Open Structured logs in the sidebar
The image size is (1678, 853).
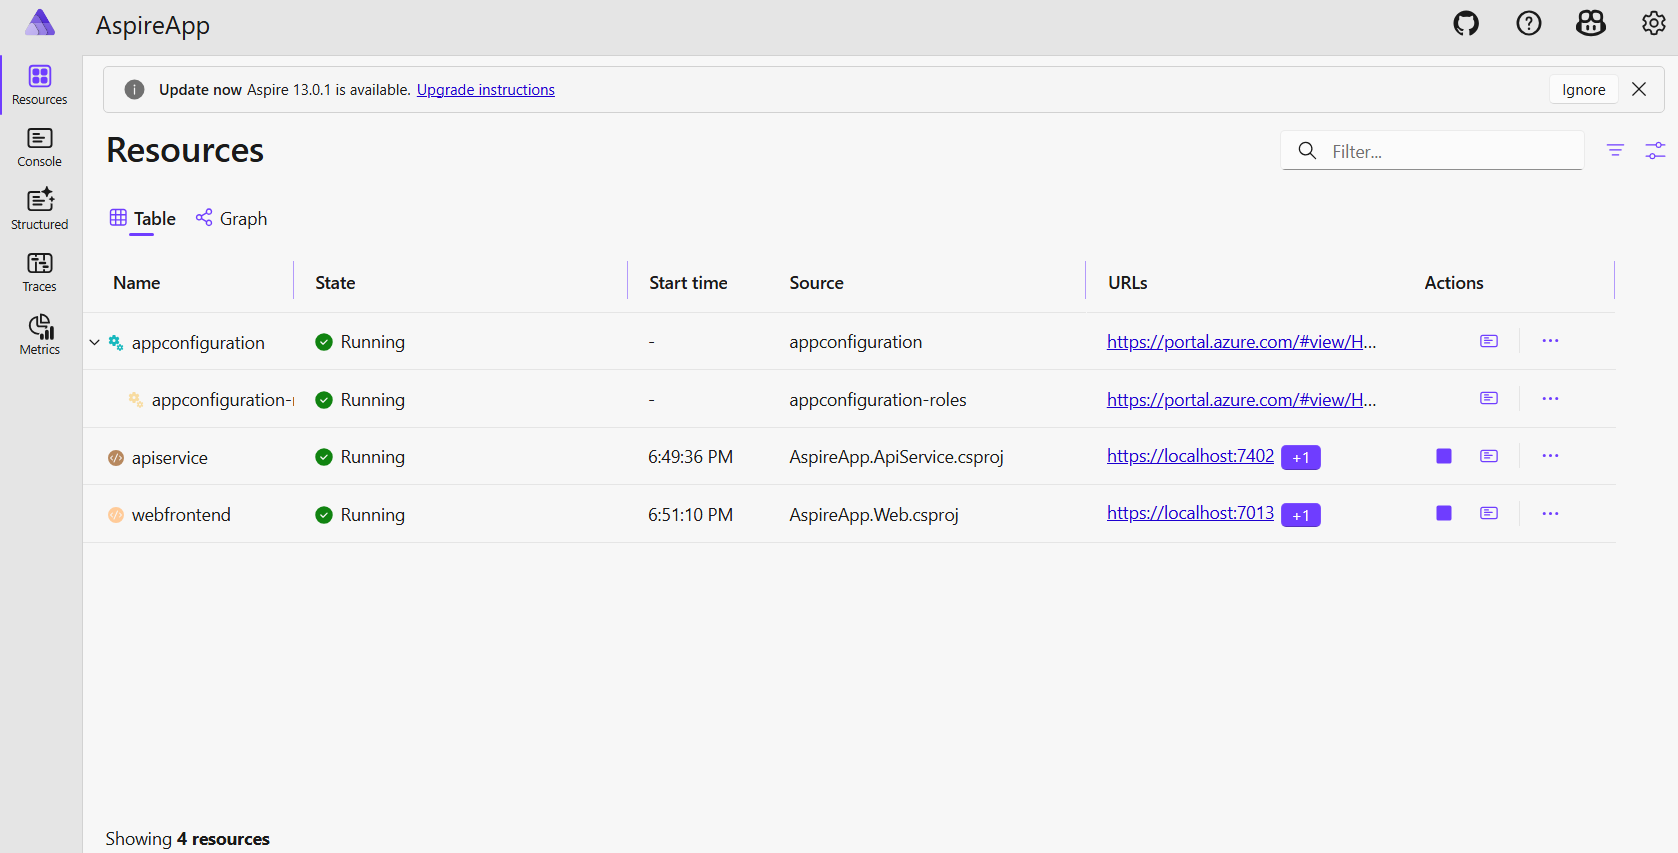pos(40,210)
